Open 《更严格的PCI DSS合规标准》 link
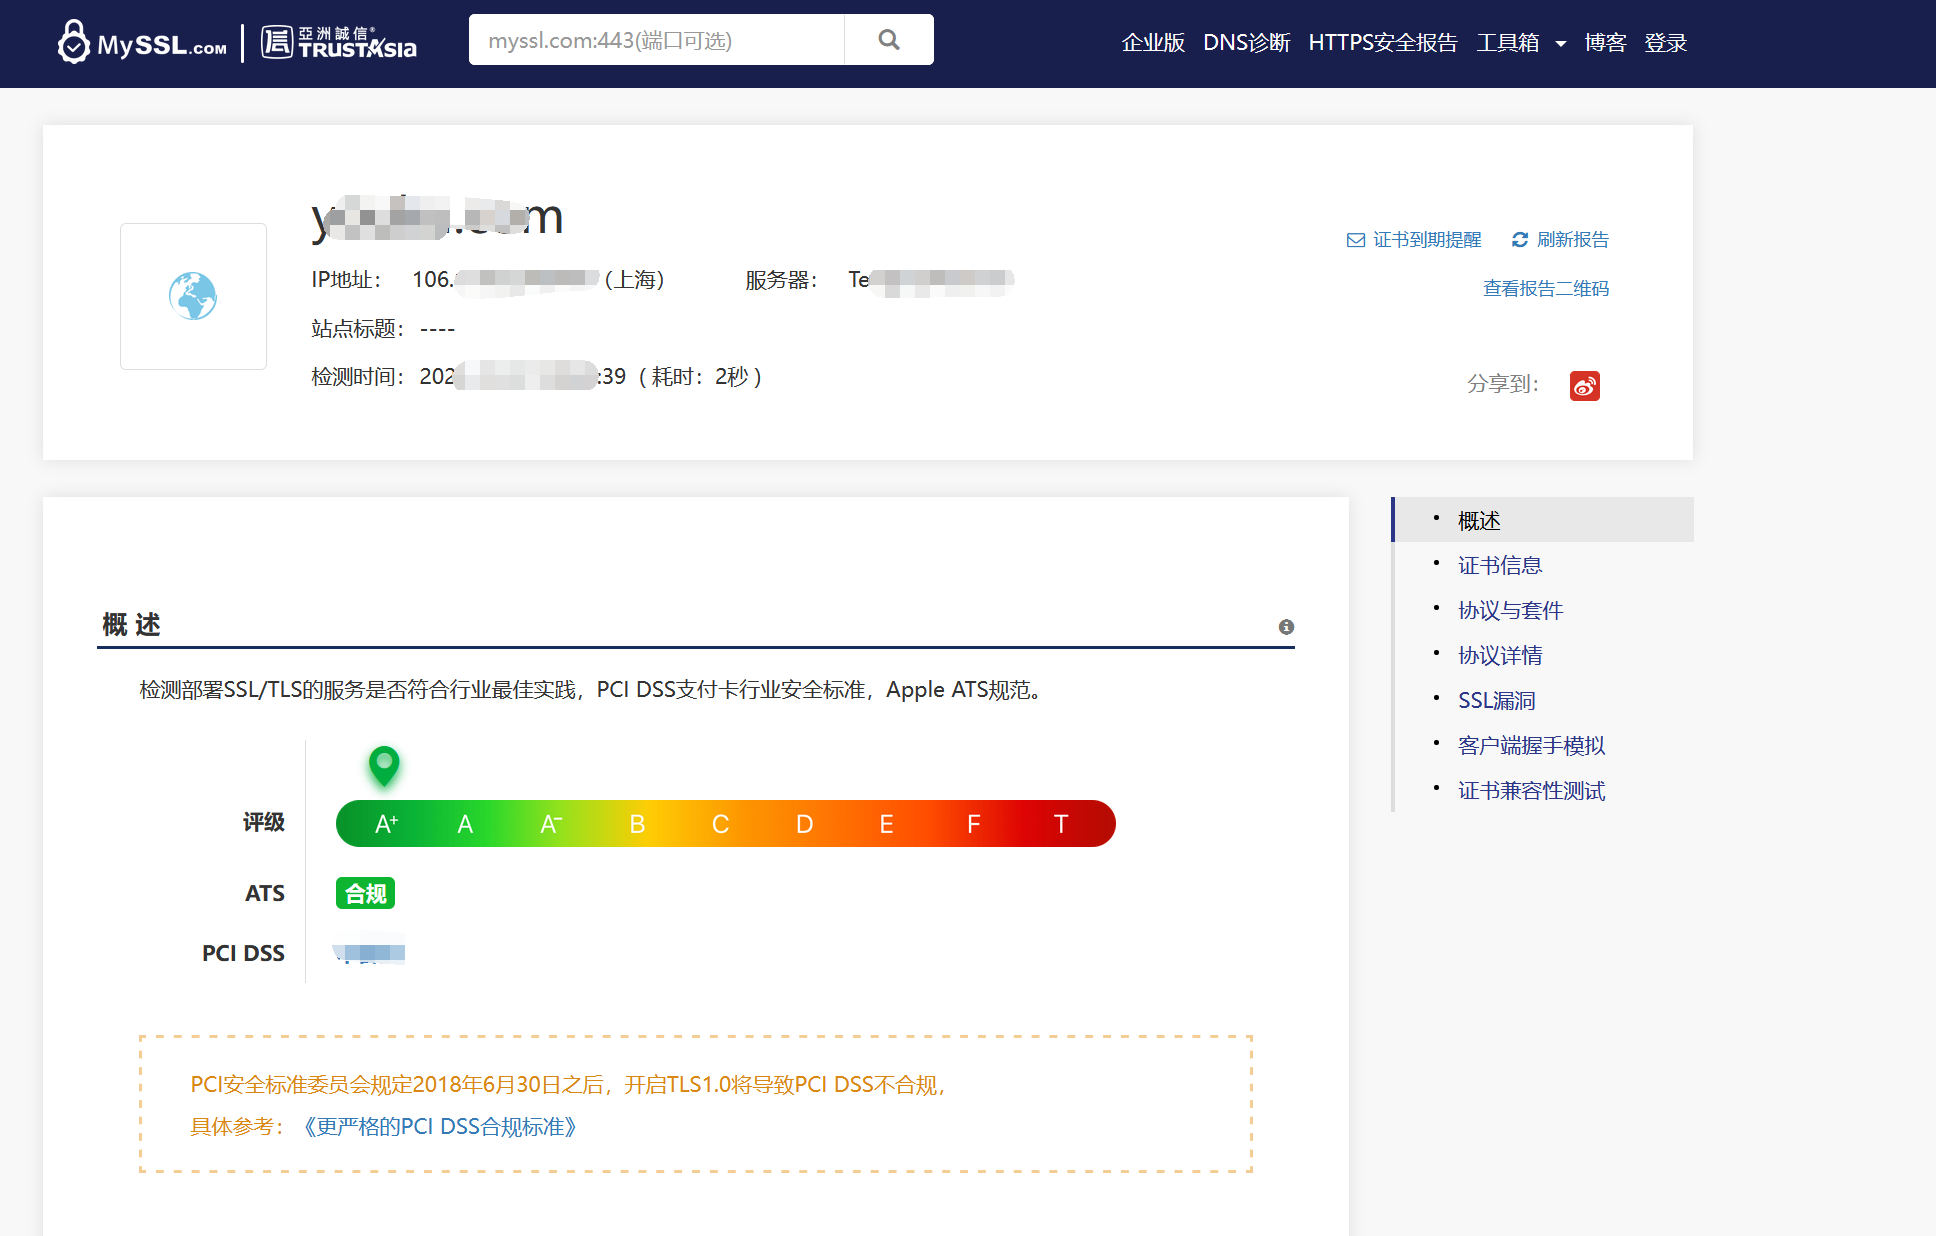The image size is (1936, 1236). (439, 1127)
